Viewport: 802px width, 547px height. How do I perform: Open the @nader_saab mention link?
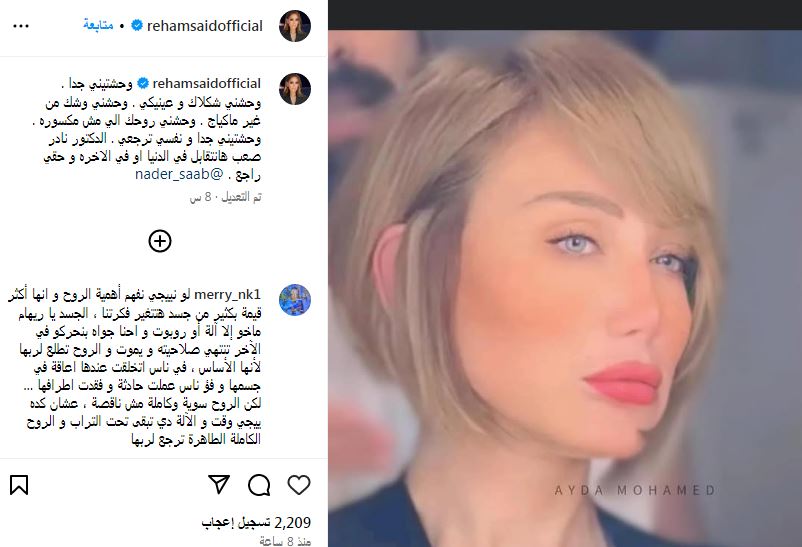tap(180, 174)
